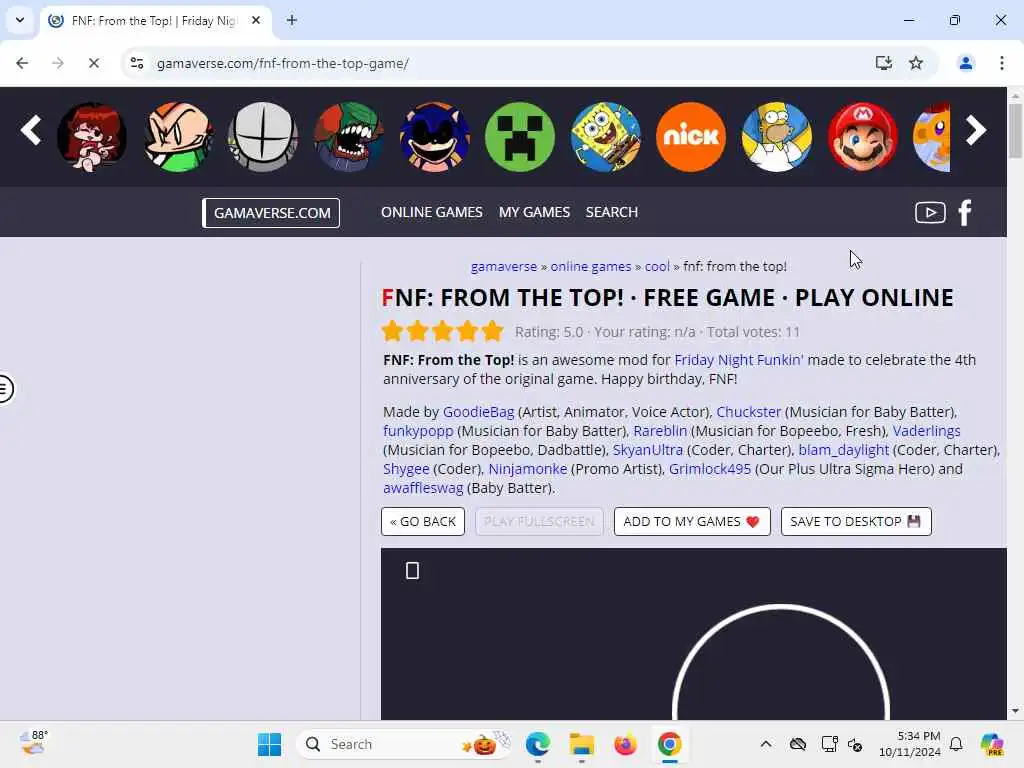The image size is (1024, 768).
Task: Open Firefox from the taskbar
Action: tap(625, 744)
